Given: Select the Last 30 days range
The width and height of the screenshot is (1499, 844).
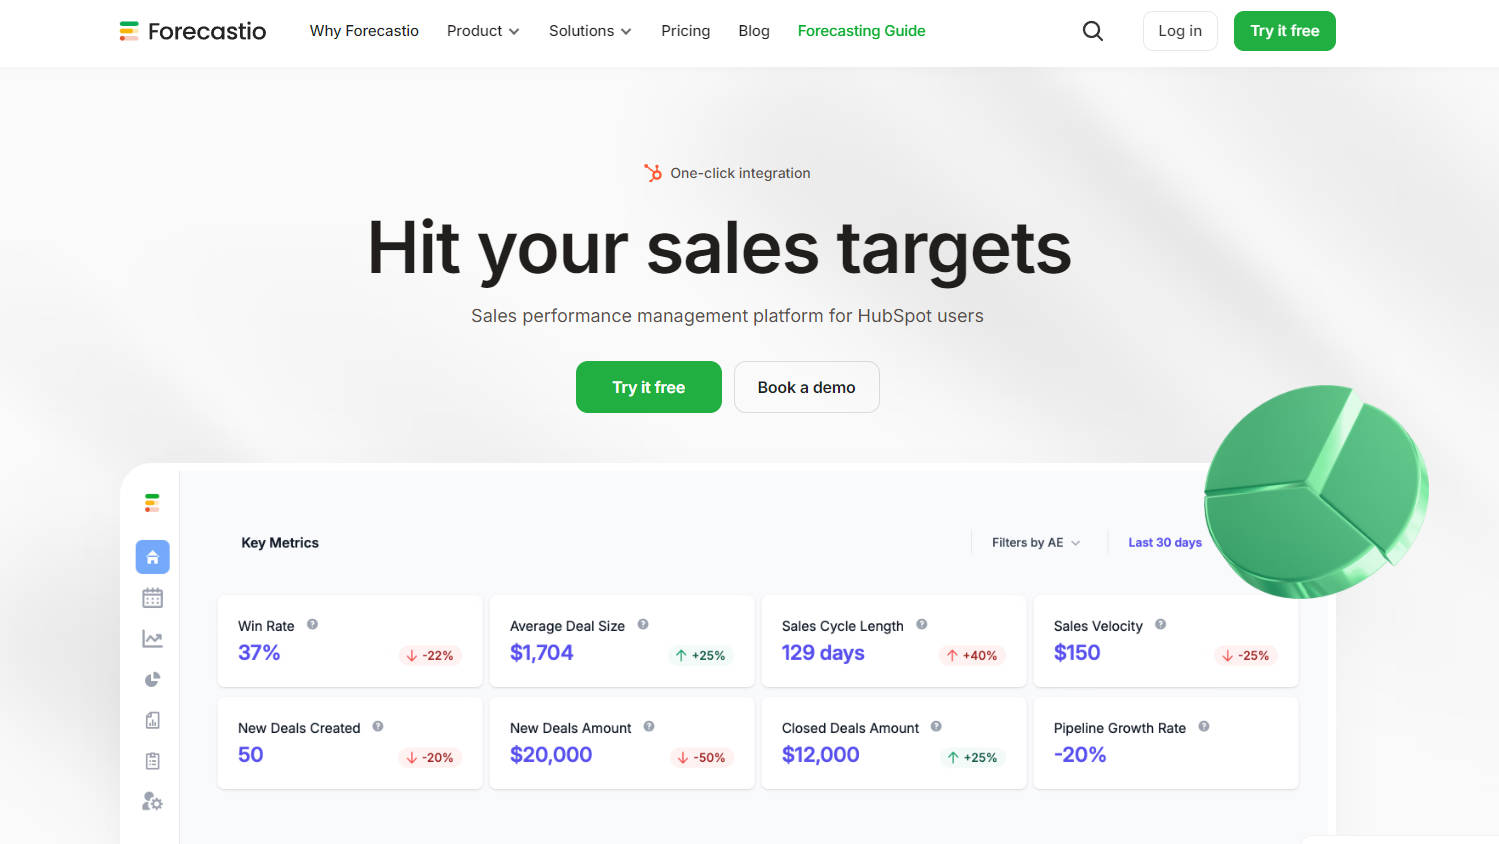Looking at the screenshot, I should click(1165, 543).
